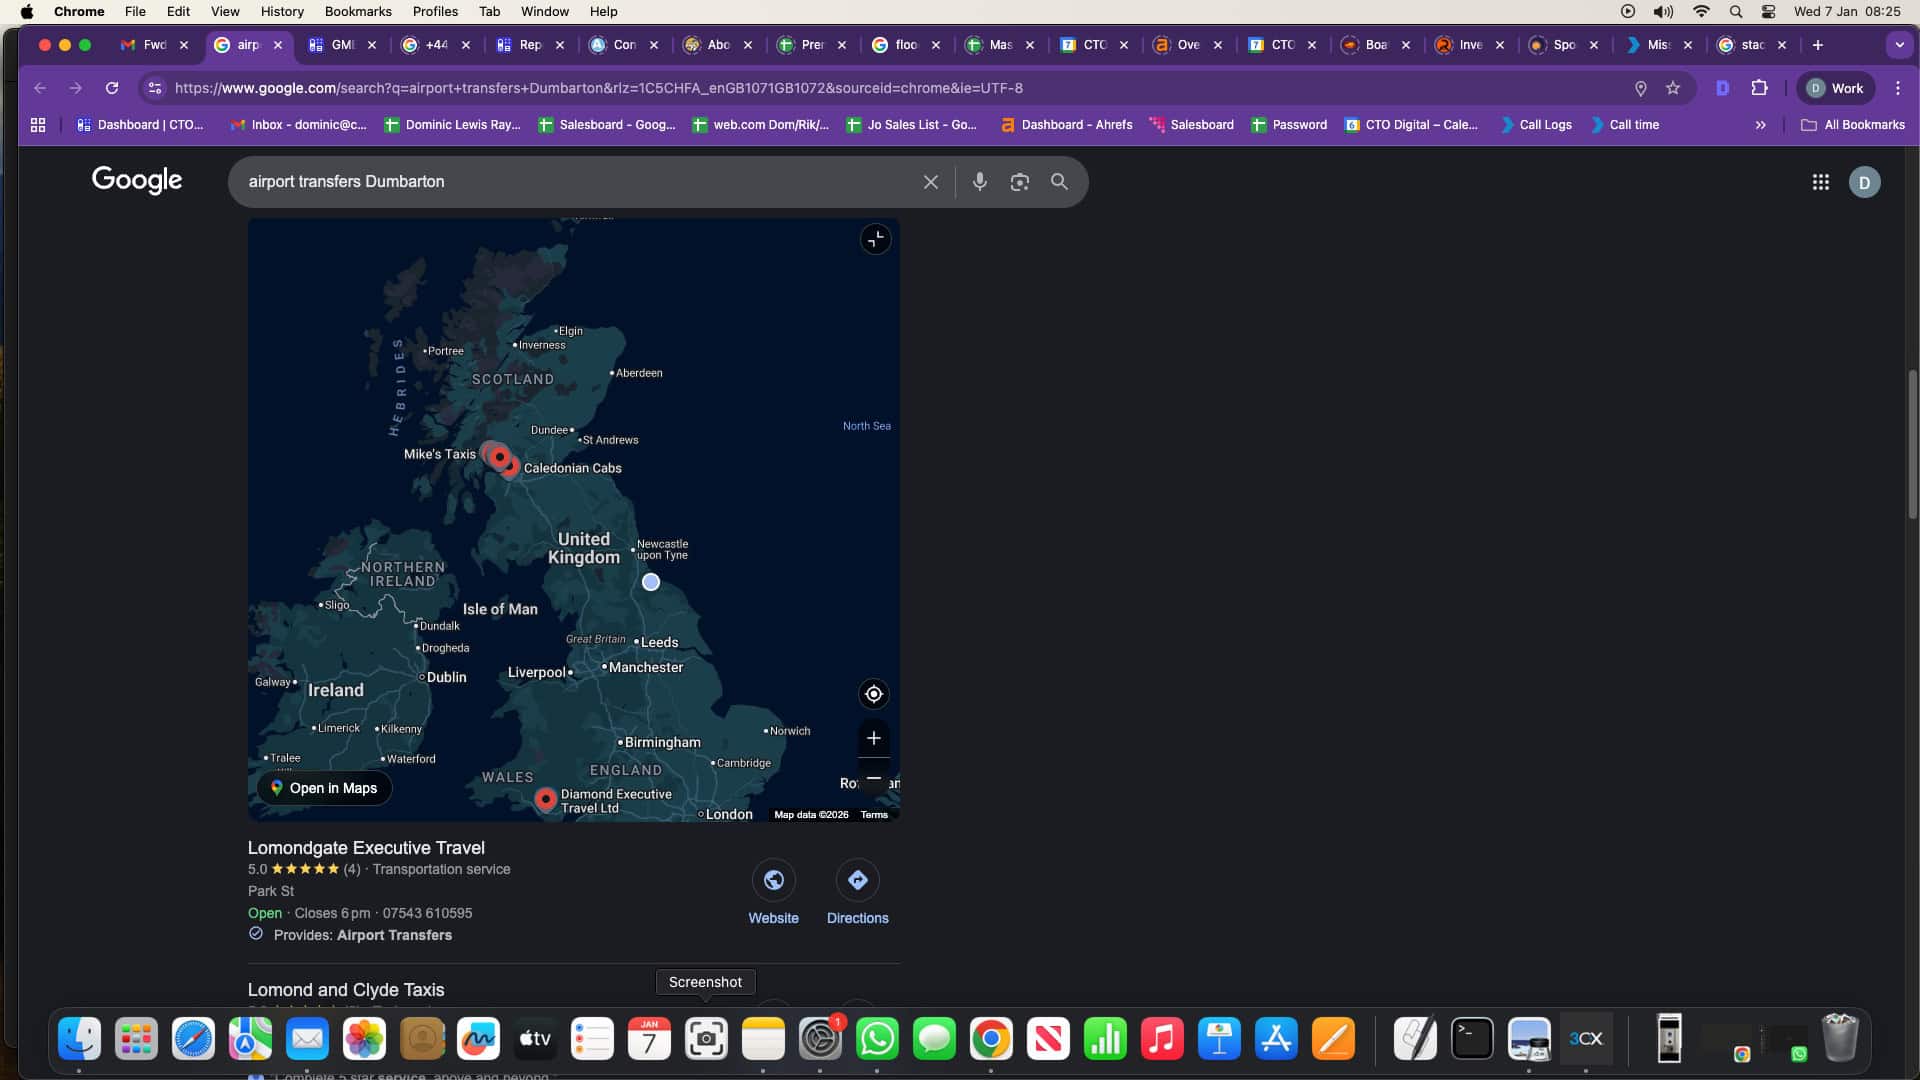Open Lomondgate website globe icon
This screenshot has height=1080, width=1920.
[x=773, y=880]
